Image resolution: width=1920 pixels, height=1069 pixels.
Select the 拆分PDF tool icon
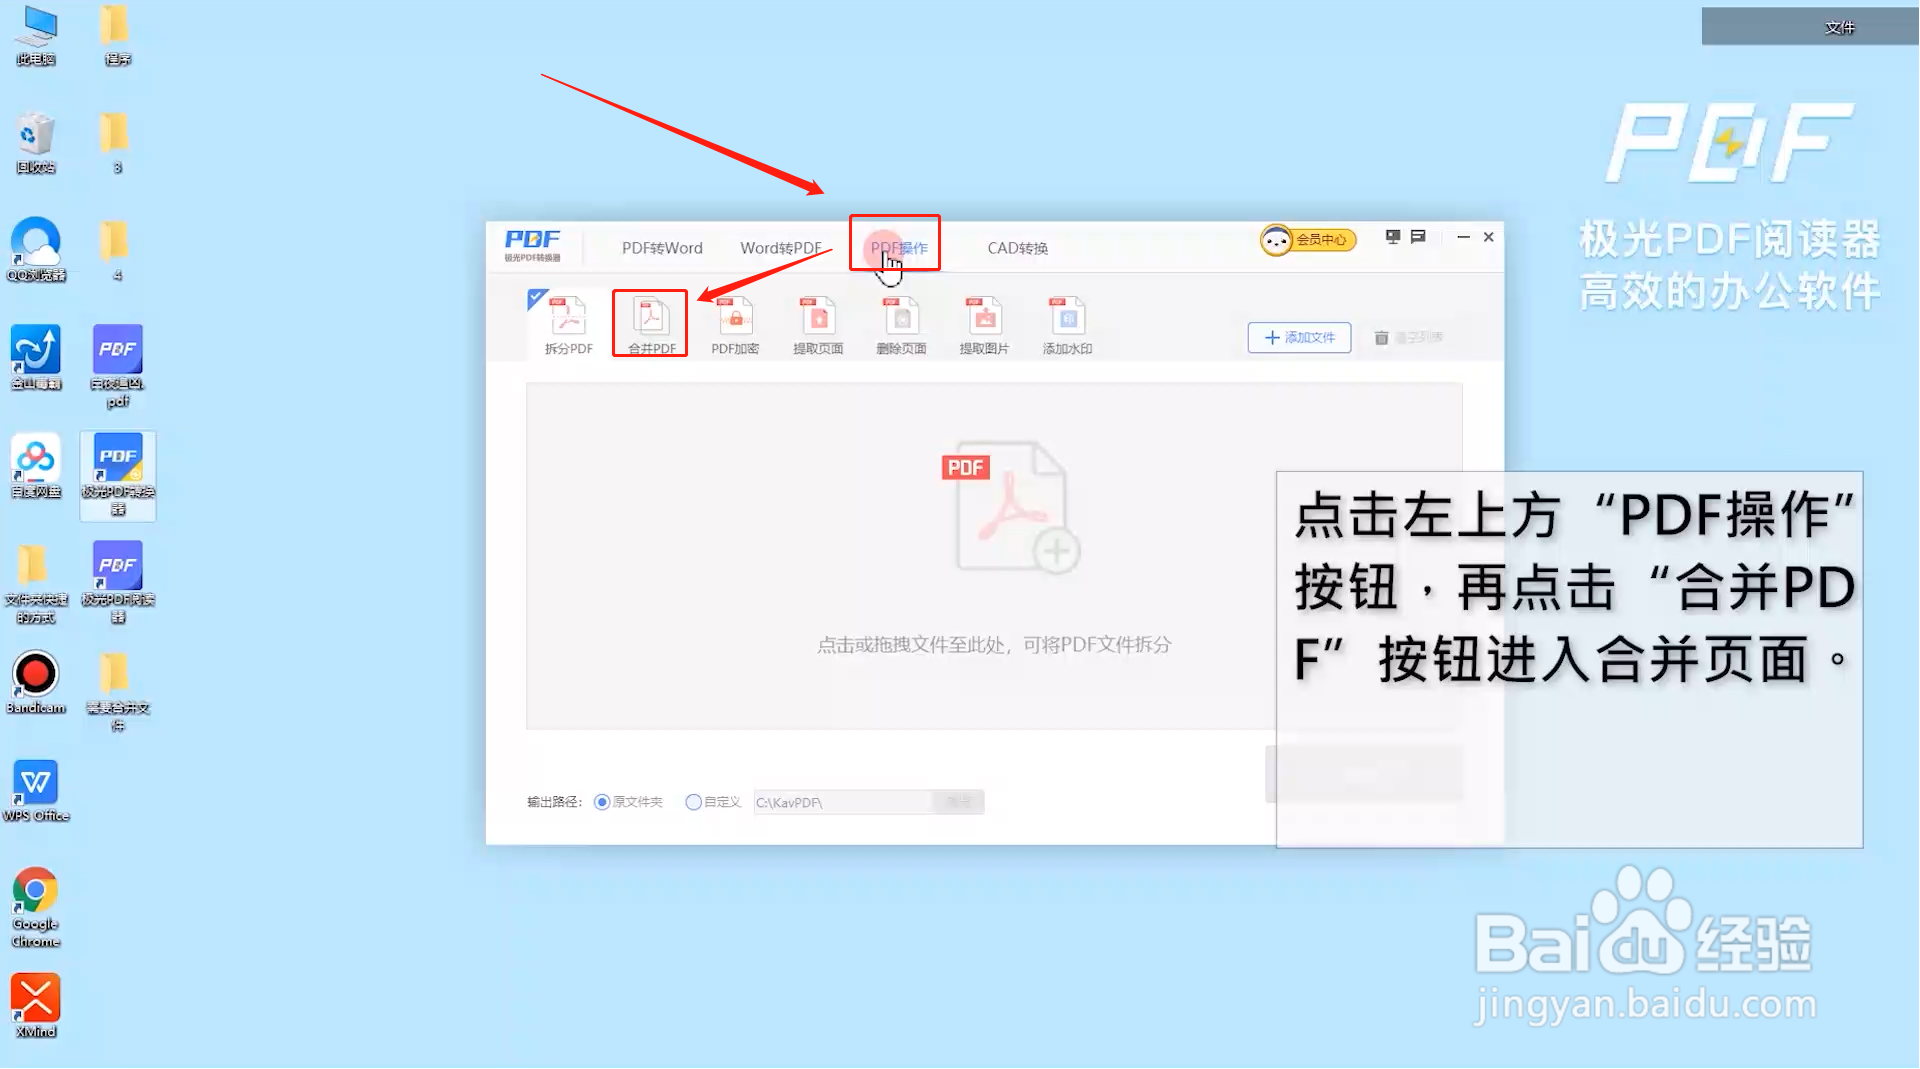pos(568,325)
